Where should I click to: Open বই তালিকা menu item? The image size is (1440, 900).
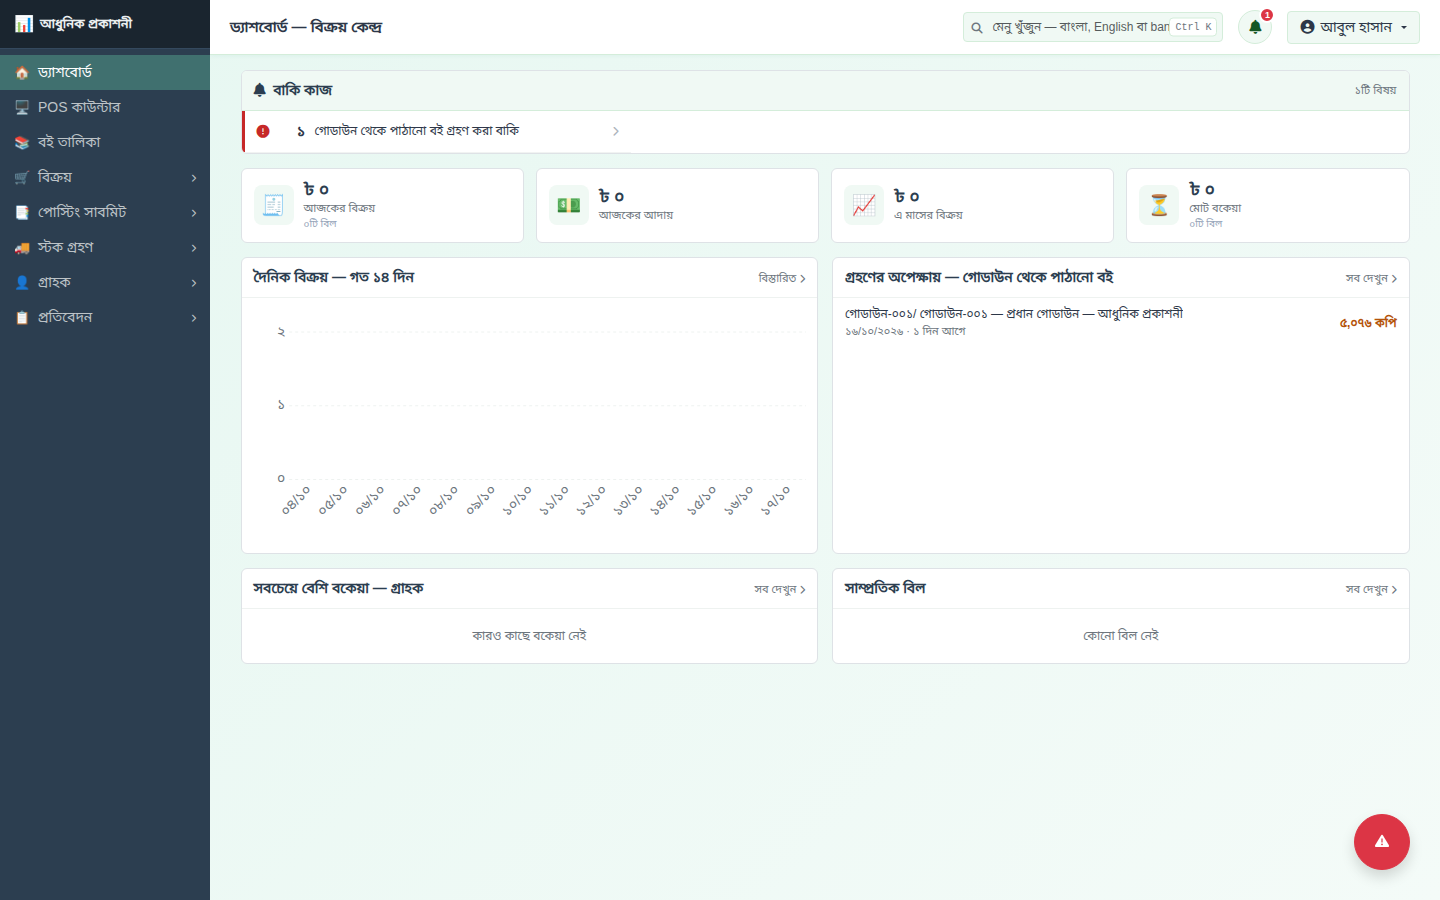(x=105, y=142)
